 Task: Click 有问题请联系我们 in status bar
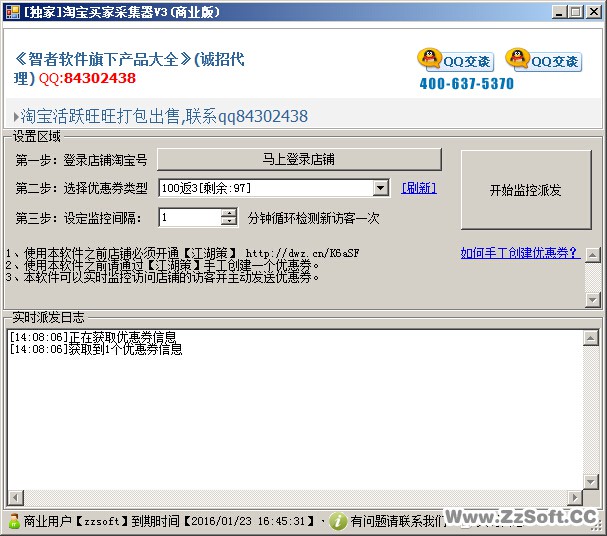point(399,521)
